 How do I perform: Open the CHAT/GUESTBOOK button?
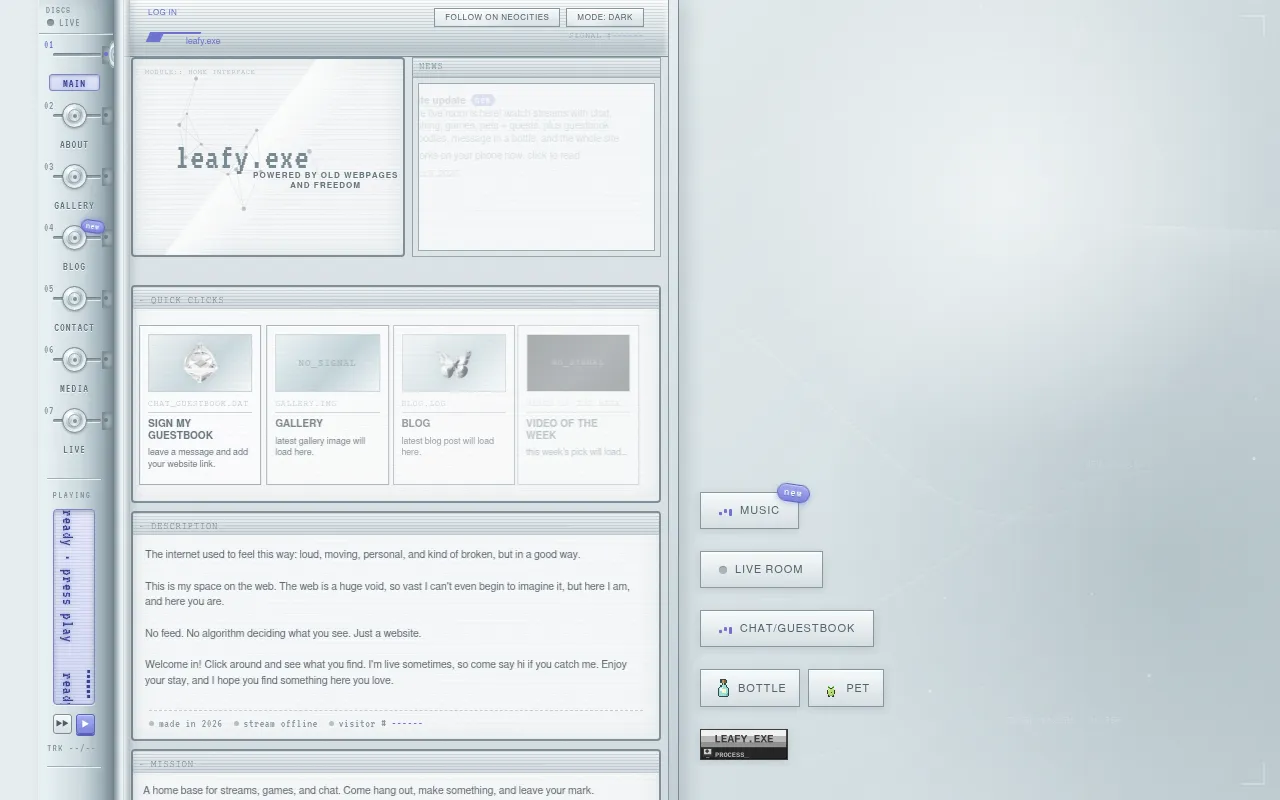click(787, 628)
